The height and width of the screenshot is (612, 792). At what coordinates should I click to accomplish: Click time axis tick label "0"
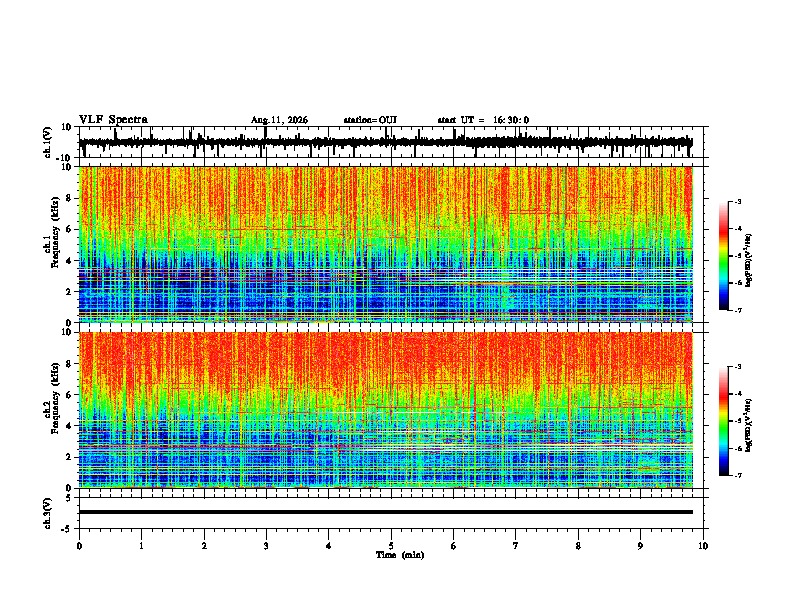click(79, 546)
